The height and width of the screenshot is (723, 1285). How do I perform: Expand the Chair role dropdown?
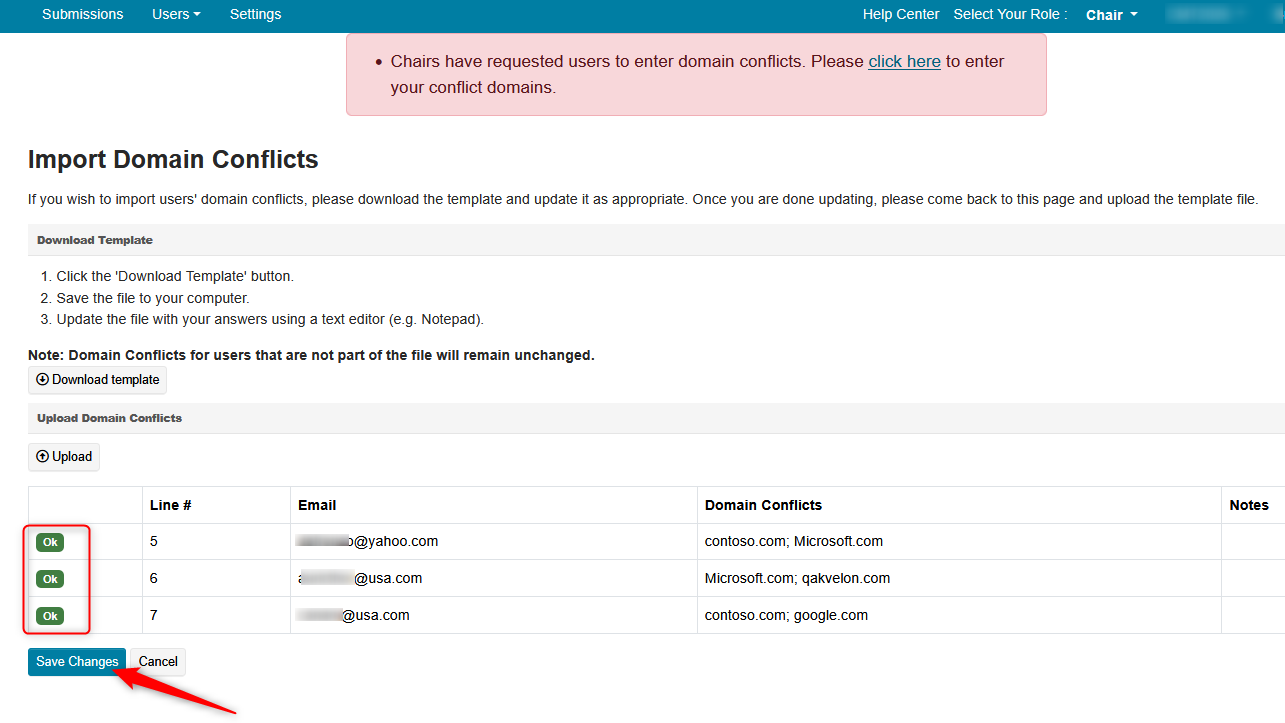pyautogui.click(x=1111, y=15)
